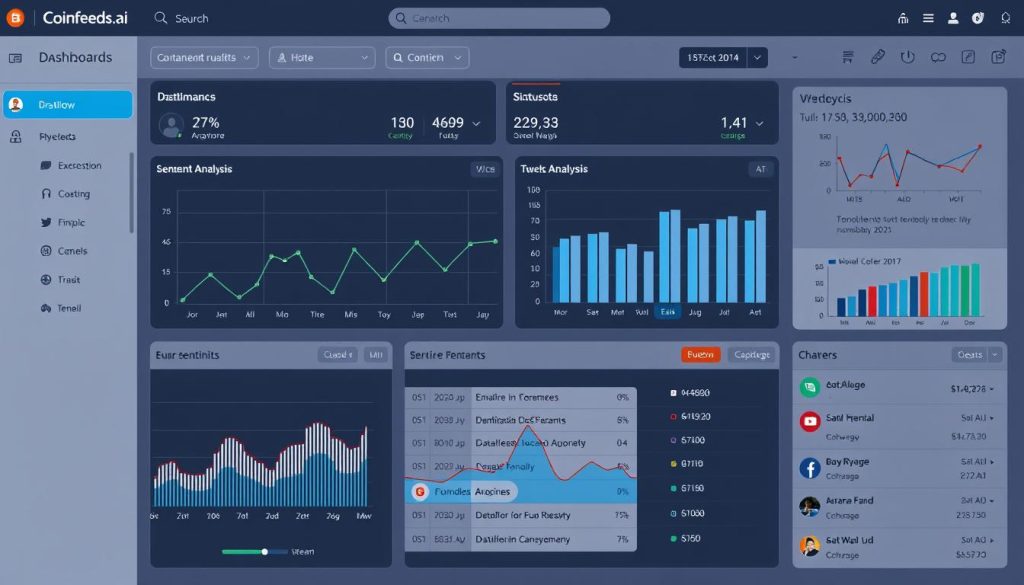Click the chat bubbles icon in toolbar
The height and width of the screenshot is (585, 1024).
[938, 57]
